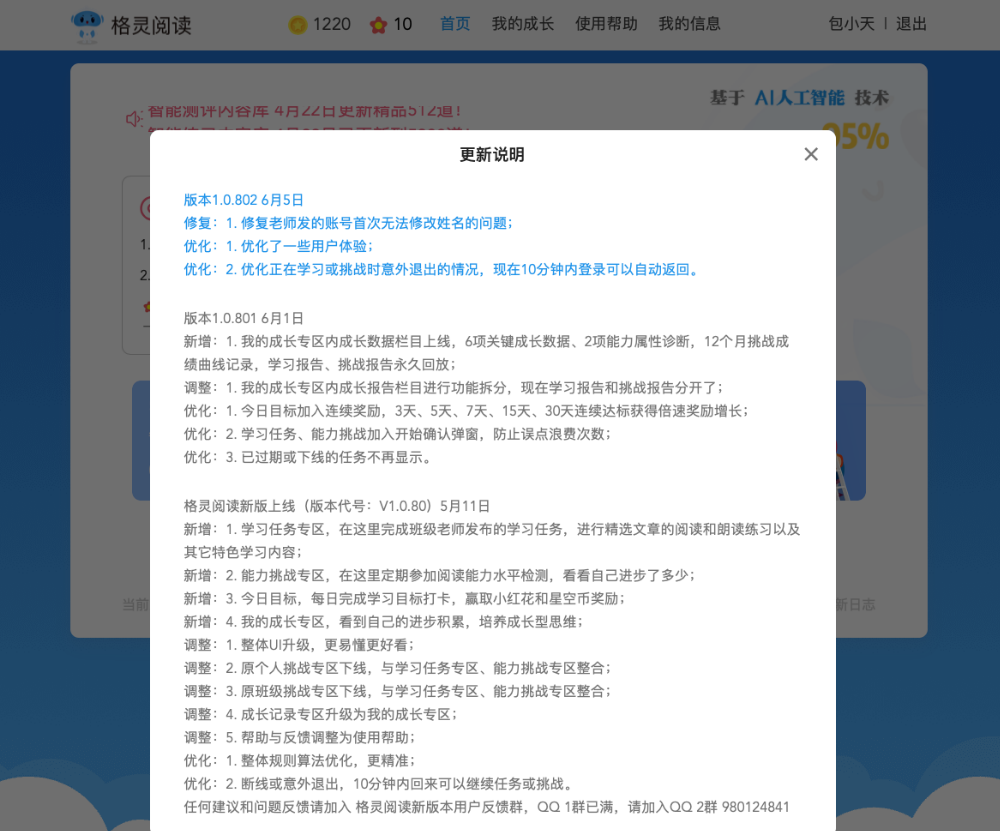Click line 成长记录专区升级为我的成长专区
This screenshot has height=831, width=1000.
tap(321, 715)
